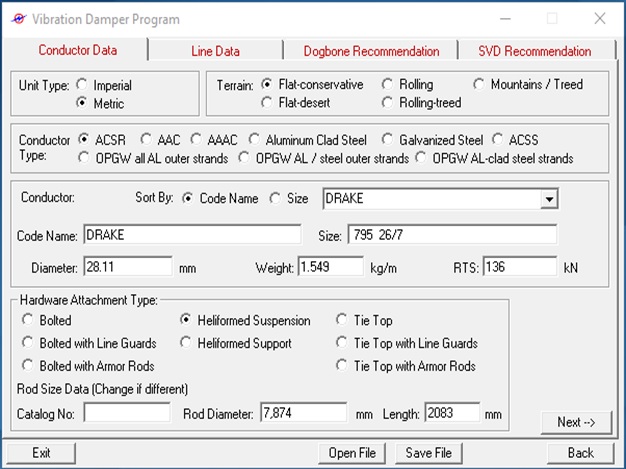626x469 pixels.
Task: Sort conductors by Size
Action: 275,199
